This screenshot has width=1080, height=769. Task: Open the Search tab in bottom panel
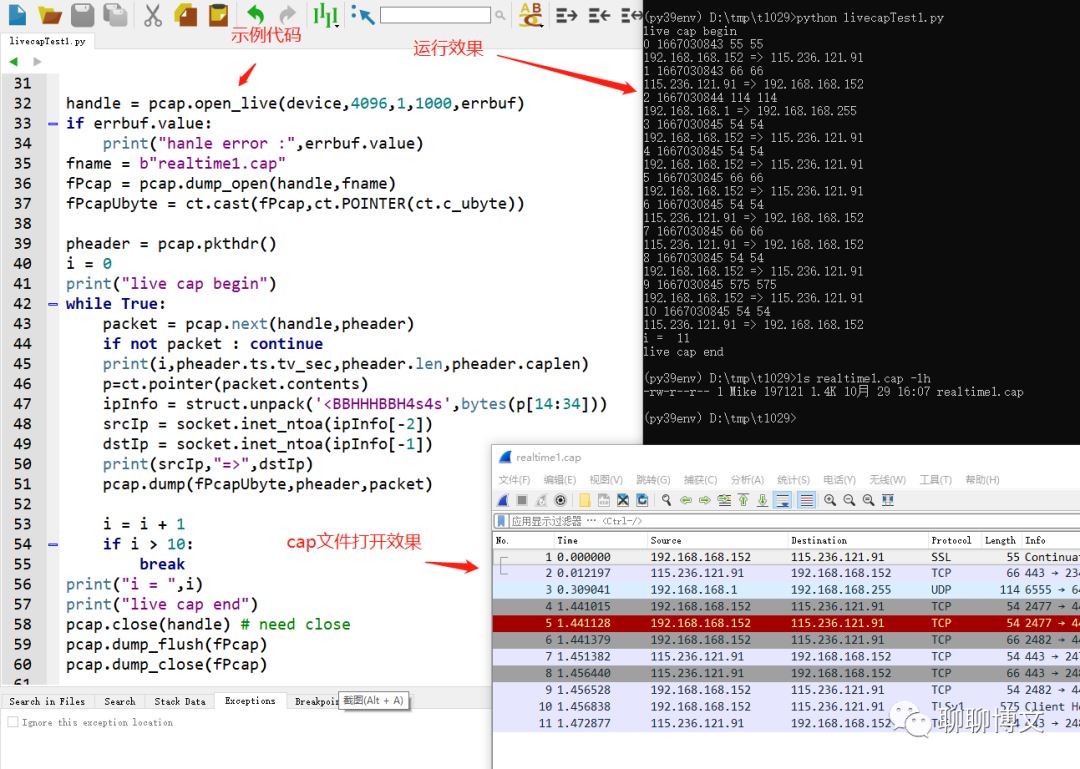pyautogui.click(x=120, y=701)
